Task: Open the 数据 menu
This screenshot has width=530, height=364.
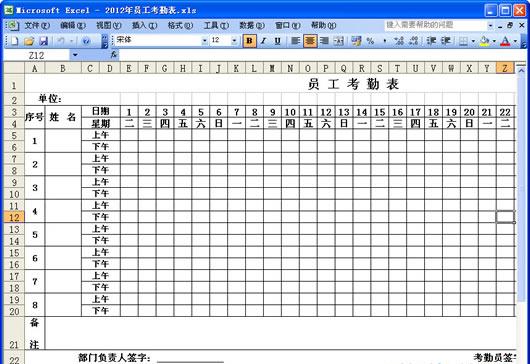Action: pyautogui.click(x=252, y=25)
